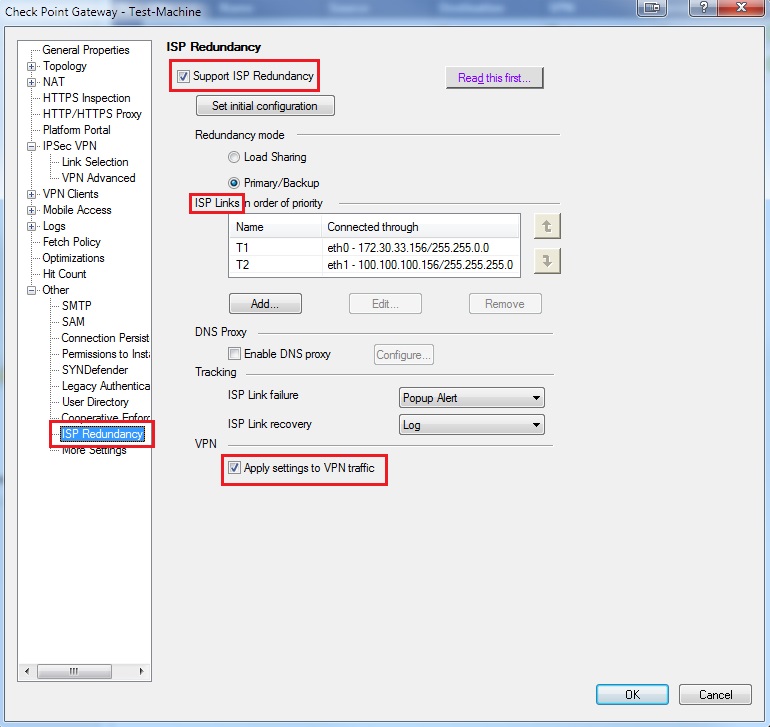Select Primary/Backup redundancy mode
This screenshot has height=727, width=770.
(234, 183)
